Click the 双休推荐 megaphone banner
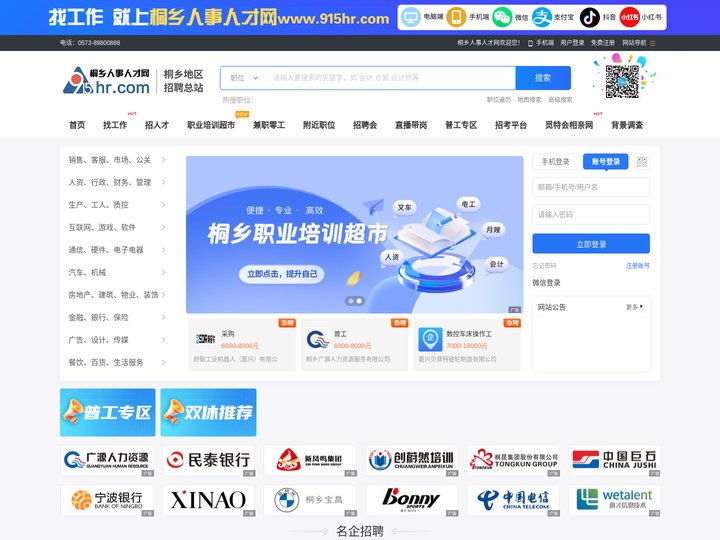Screen dimensions: 720x540 208,412
